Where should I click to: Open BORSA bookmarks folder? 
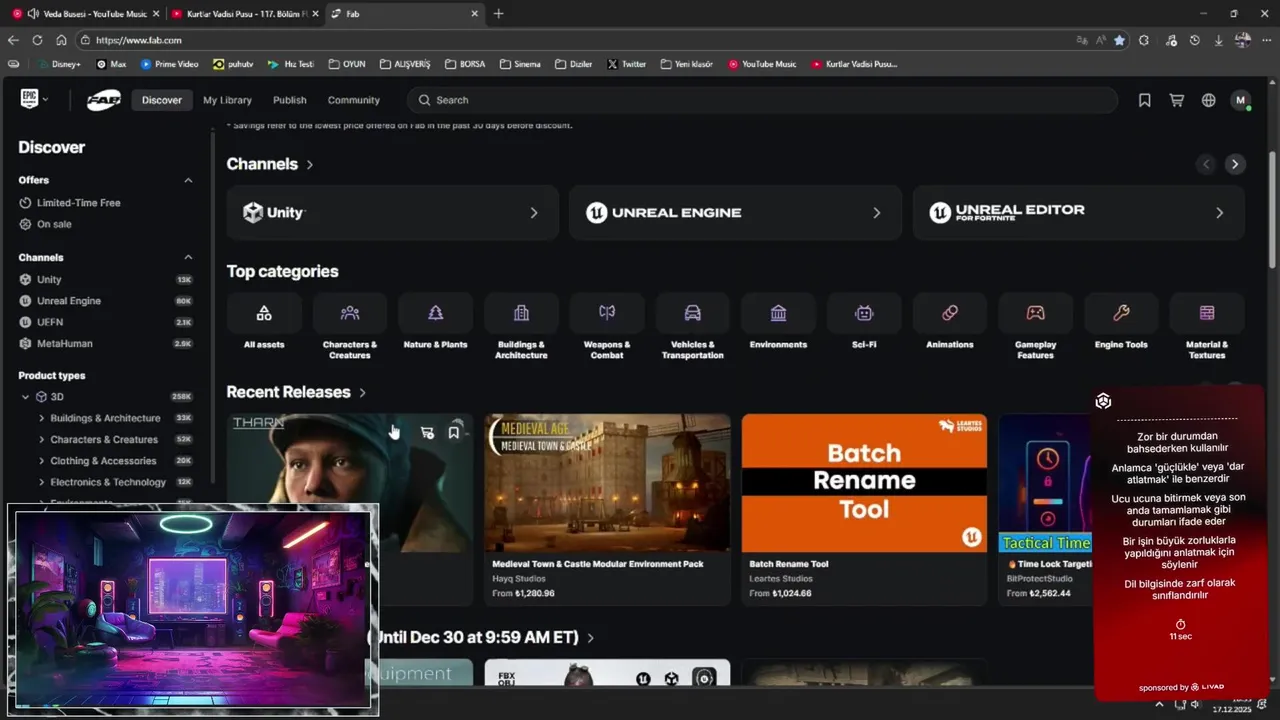(x=465, y=64)
